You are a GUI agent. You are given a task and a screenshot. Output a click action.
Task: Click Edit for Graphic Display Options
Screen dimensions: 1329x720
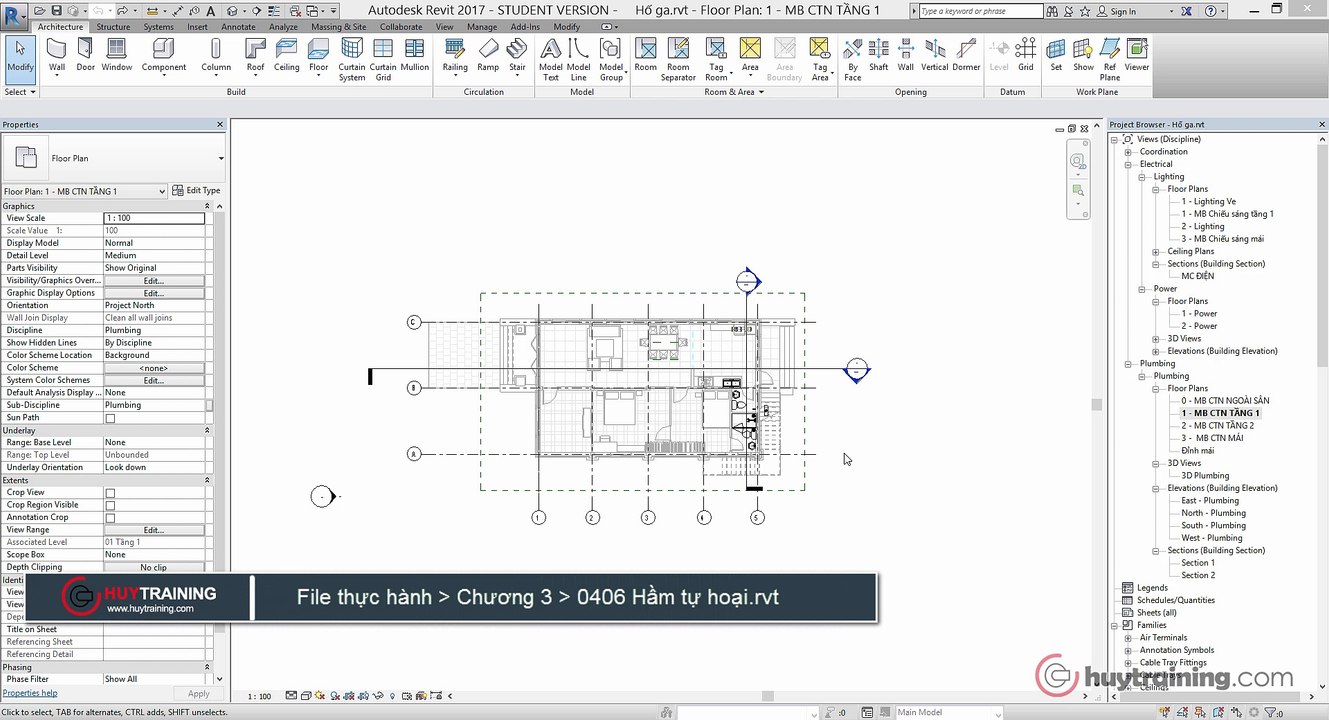coord(153,293)
